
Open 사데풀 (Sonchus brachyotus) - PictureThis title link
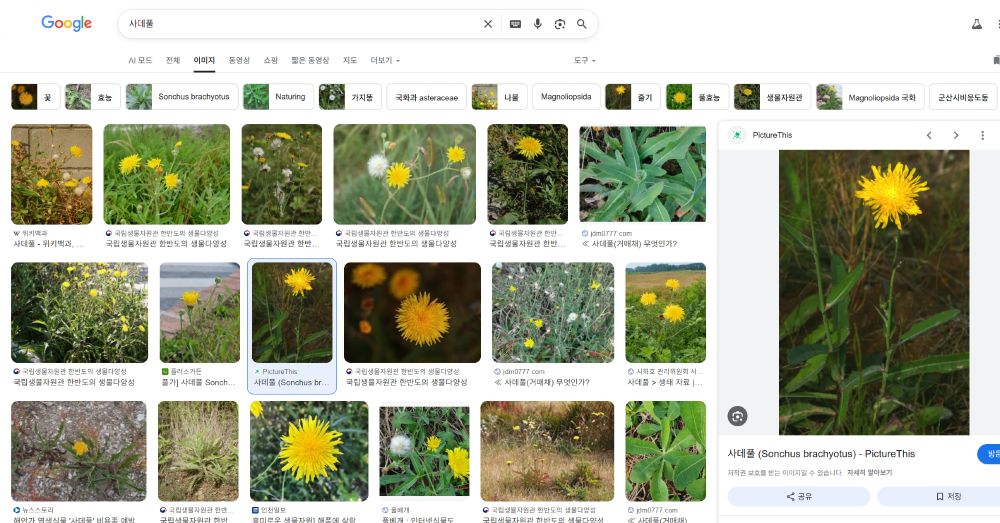(x=821, y=453)
